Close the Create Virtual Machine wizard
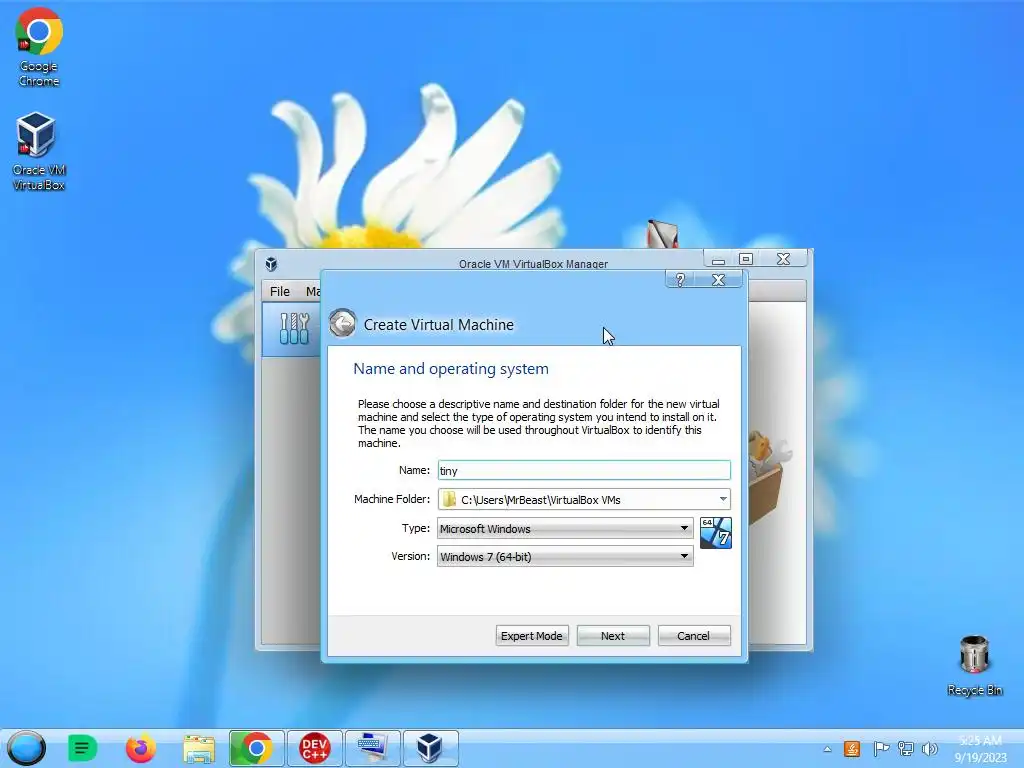 tap(718, 280)
